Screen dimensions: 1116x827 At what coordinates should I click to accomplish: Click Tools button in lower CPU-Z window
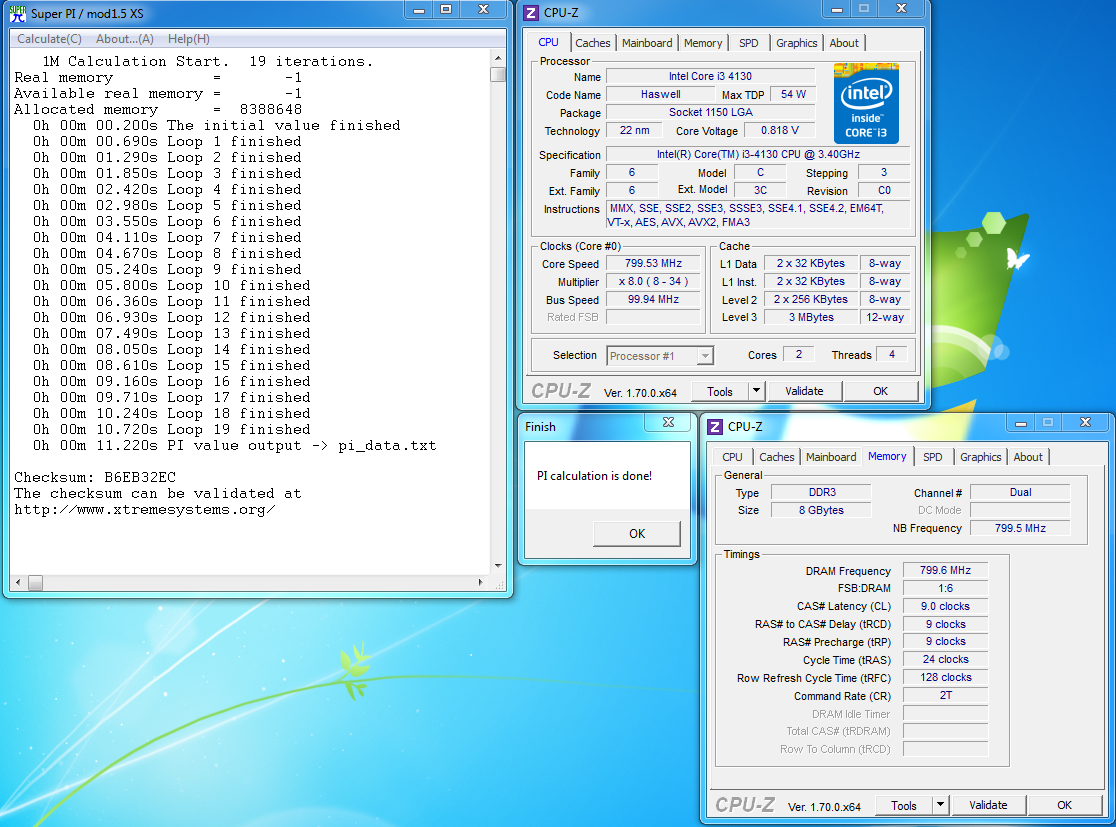pyautogui.click(x=904, y=806)
